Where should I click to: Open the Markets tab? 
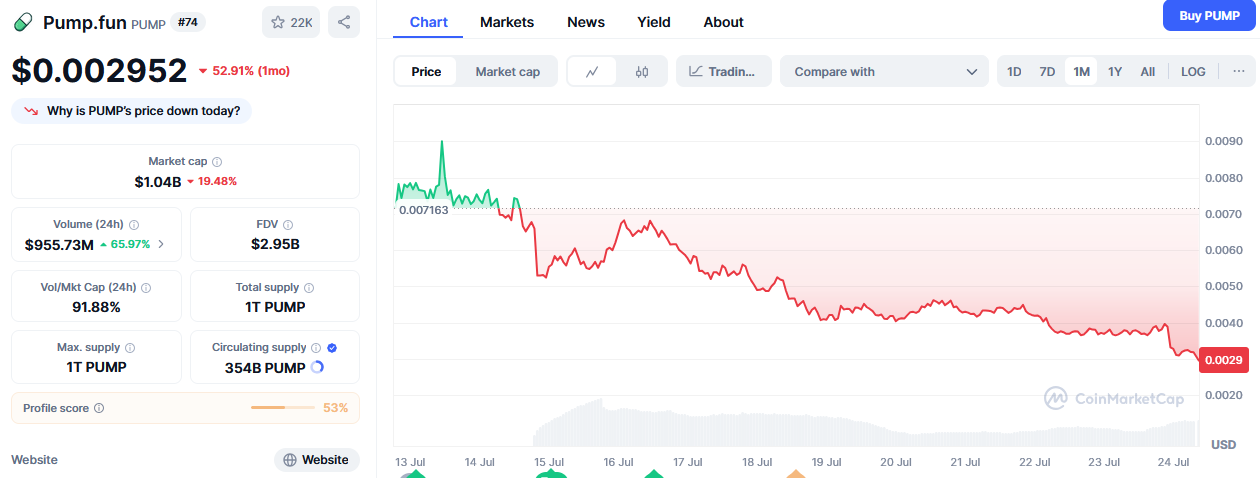[x=507, y=22]
